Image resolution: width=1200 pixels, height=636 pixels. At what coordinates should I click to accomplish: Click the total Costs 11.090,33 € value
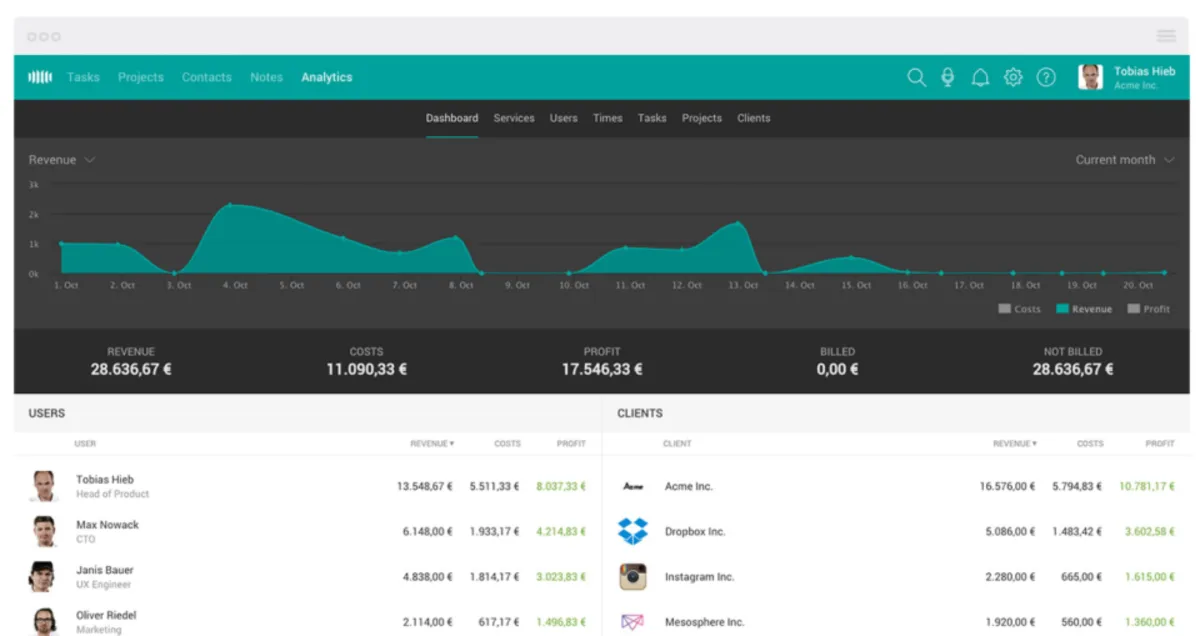(366, 369)
